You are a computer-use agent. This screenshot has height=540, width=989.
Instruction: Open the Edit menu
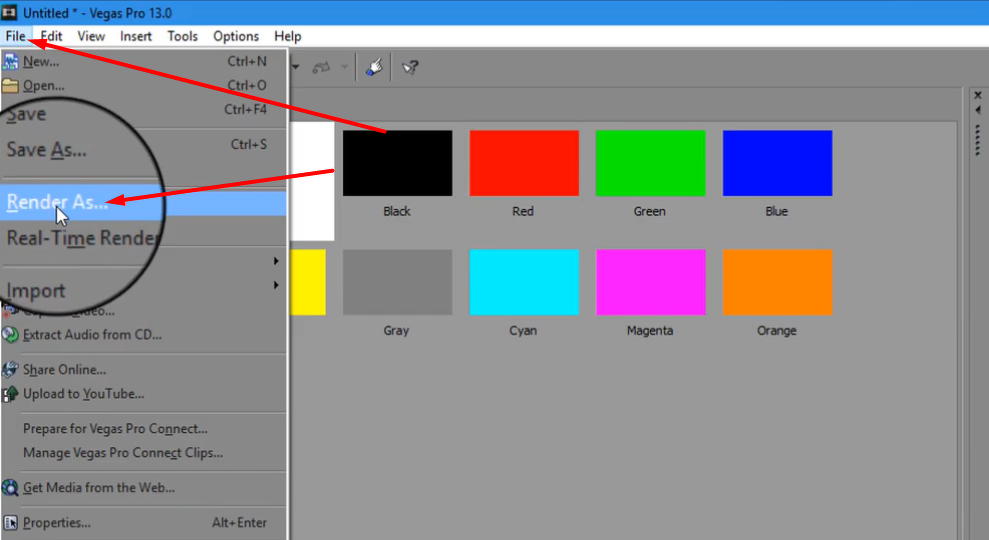51,36
